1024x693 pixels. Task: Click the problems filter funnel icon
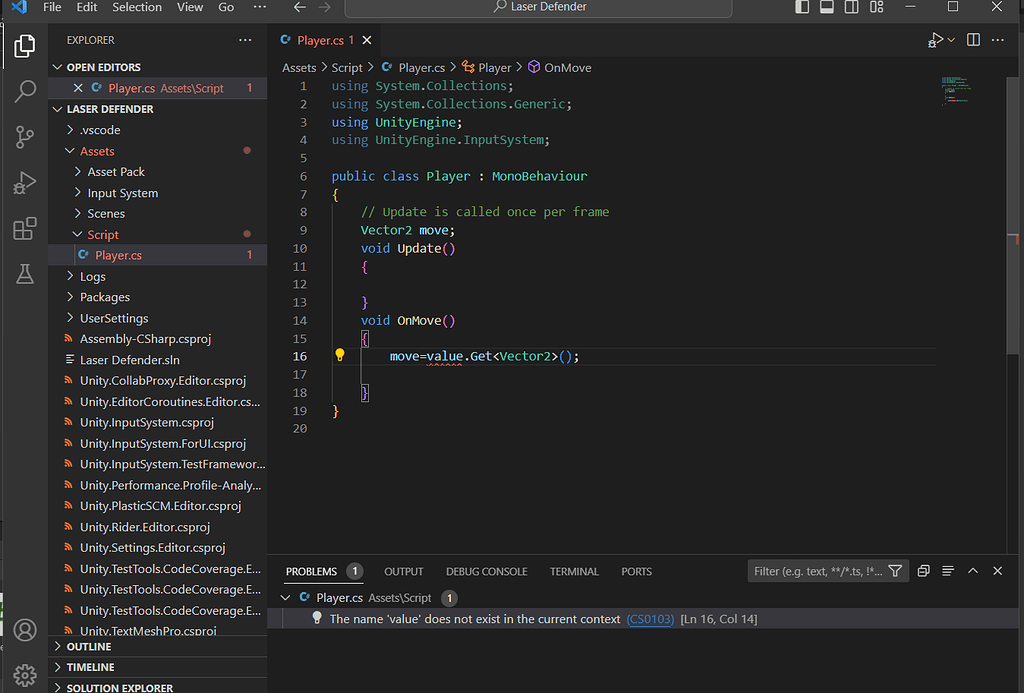click(895, 571)
